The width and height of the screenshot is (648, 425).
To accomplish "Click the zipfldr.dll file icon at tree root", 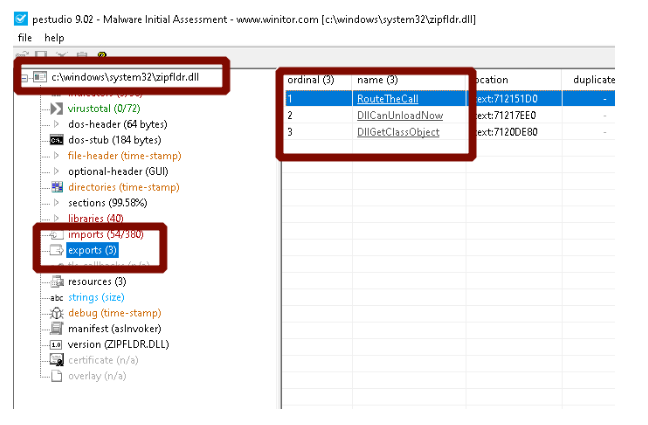I will tap(40, 77).
